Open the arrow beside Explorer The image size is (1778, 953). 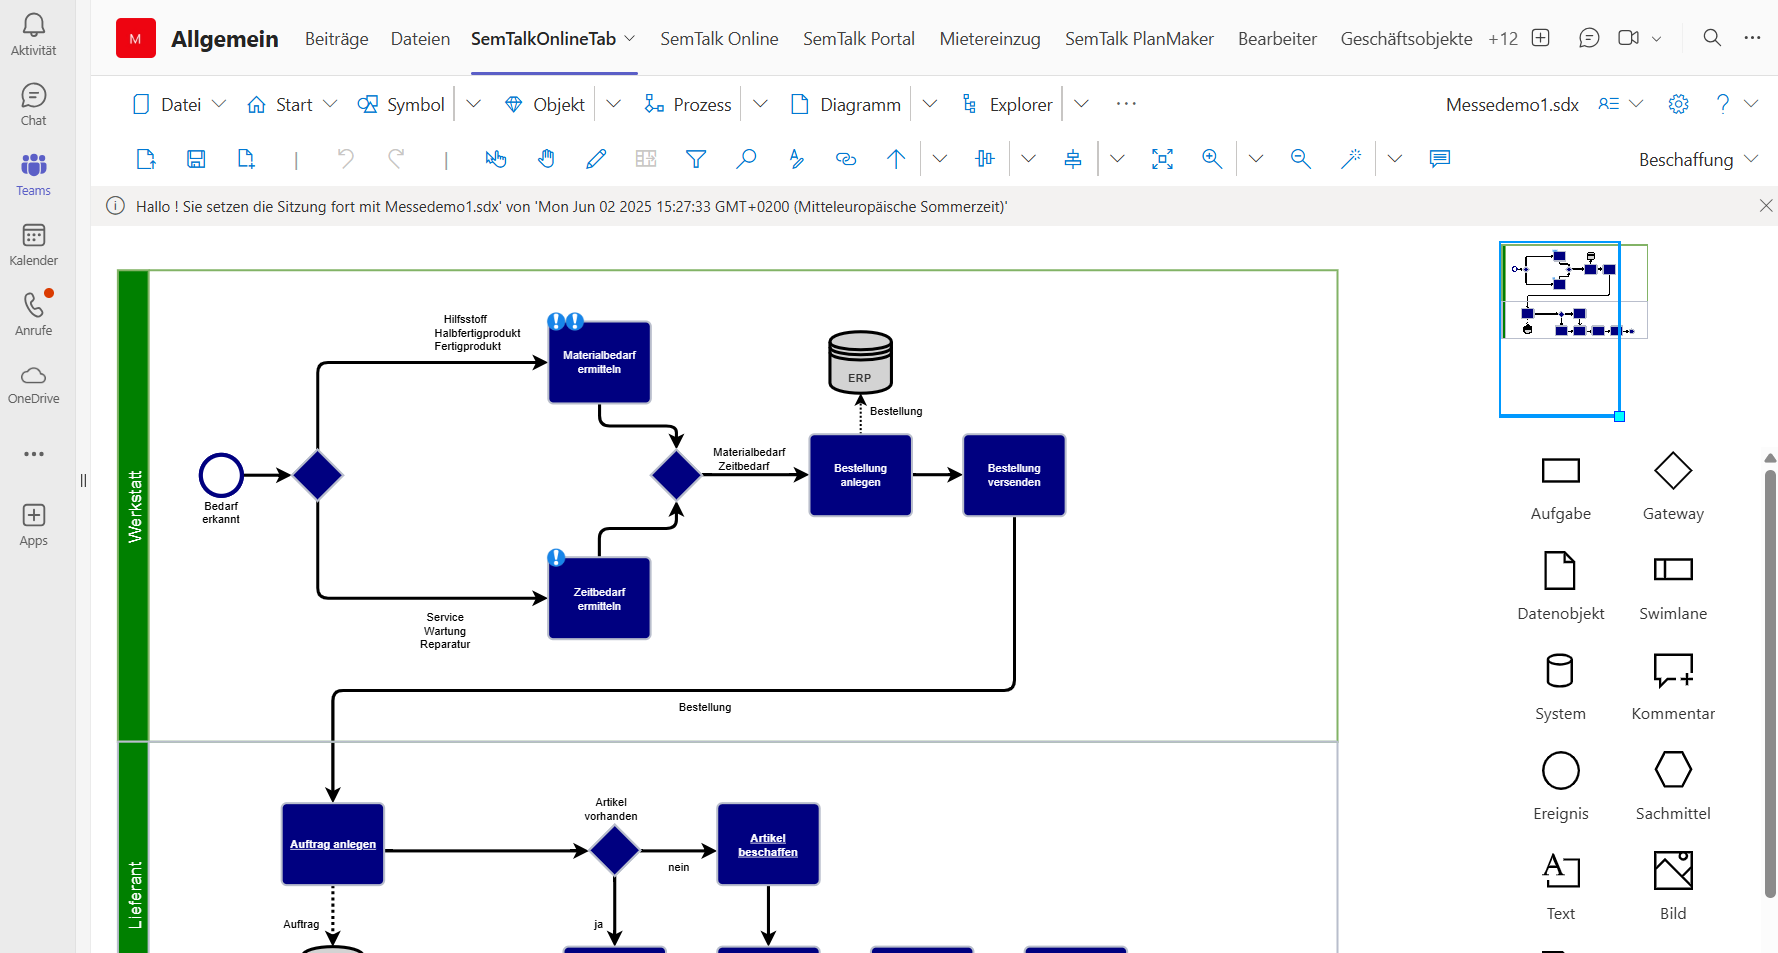(1081, 104)
